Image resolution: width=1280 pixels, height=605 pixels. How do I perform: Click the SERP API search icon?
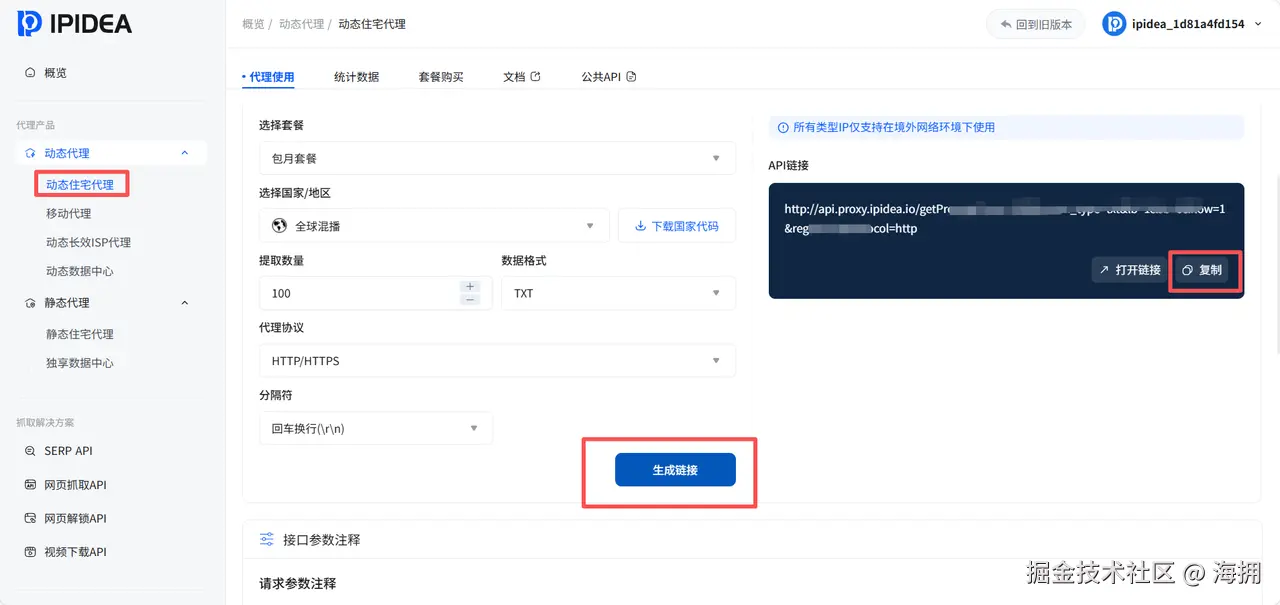coord(30,451)
